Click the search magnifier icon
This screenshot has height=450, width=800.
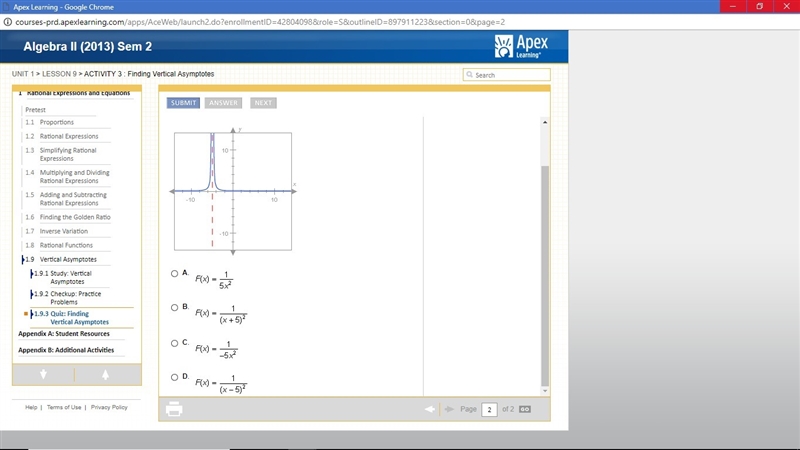[469, 74]
